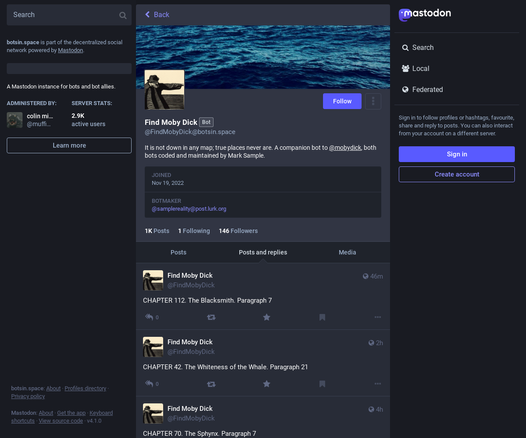
Task: Open the botsin.space About footer link
Action: (x=53, y=388)
